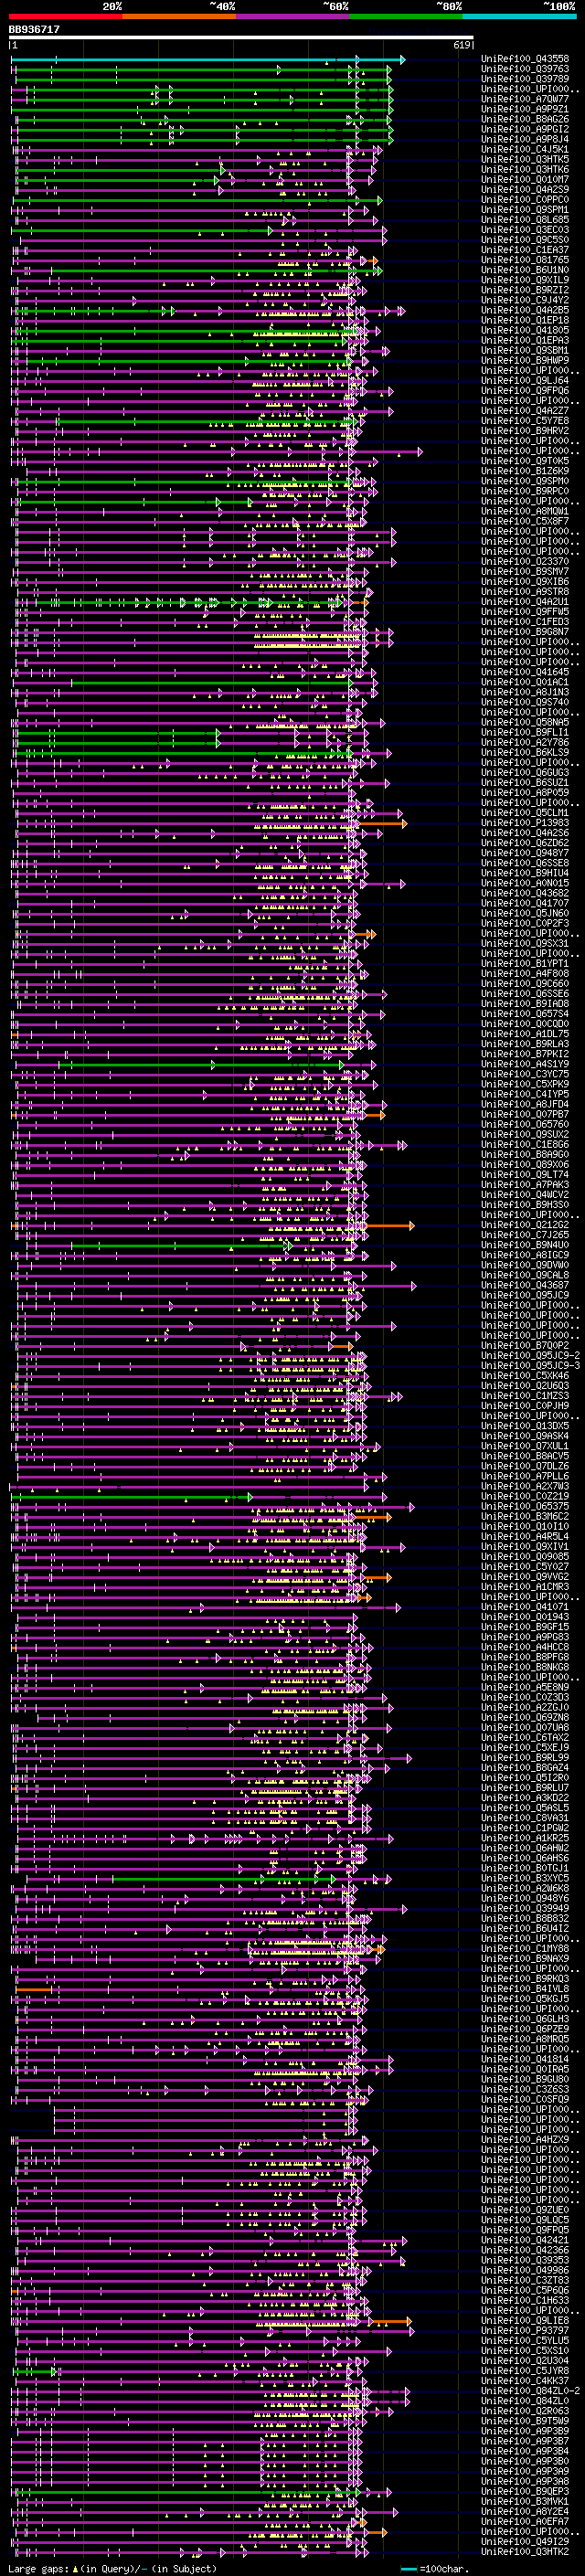Image resolution: width=585 pixels, height=2576 pixels.
Task: Click hit UniRef100_Q2R063
Action: [525, 2411]
